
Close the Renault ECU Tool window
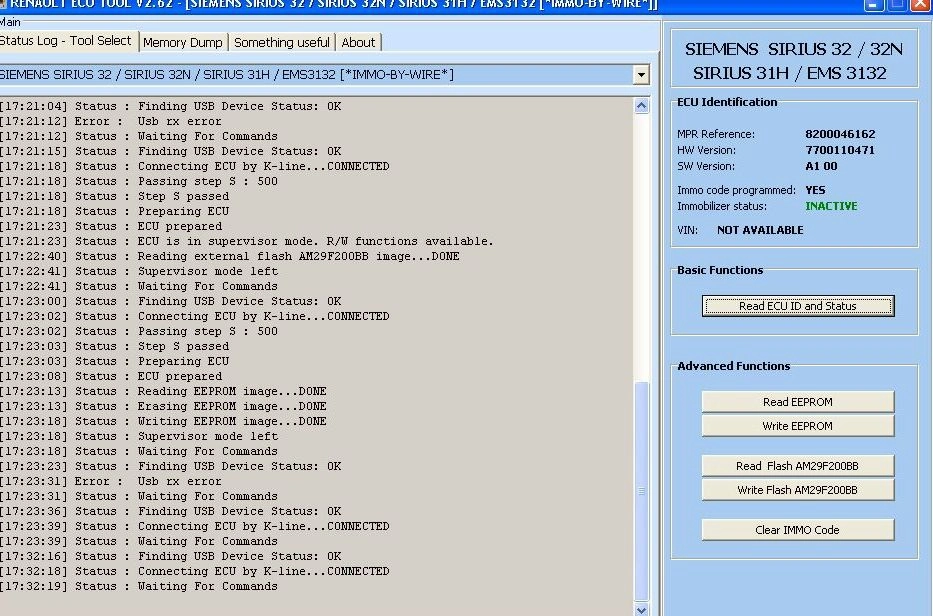pyautogui.click(x=921, y=5)
